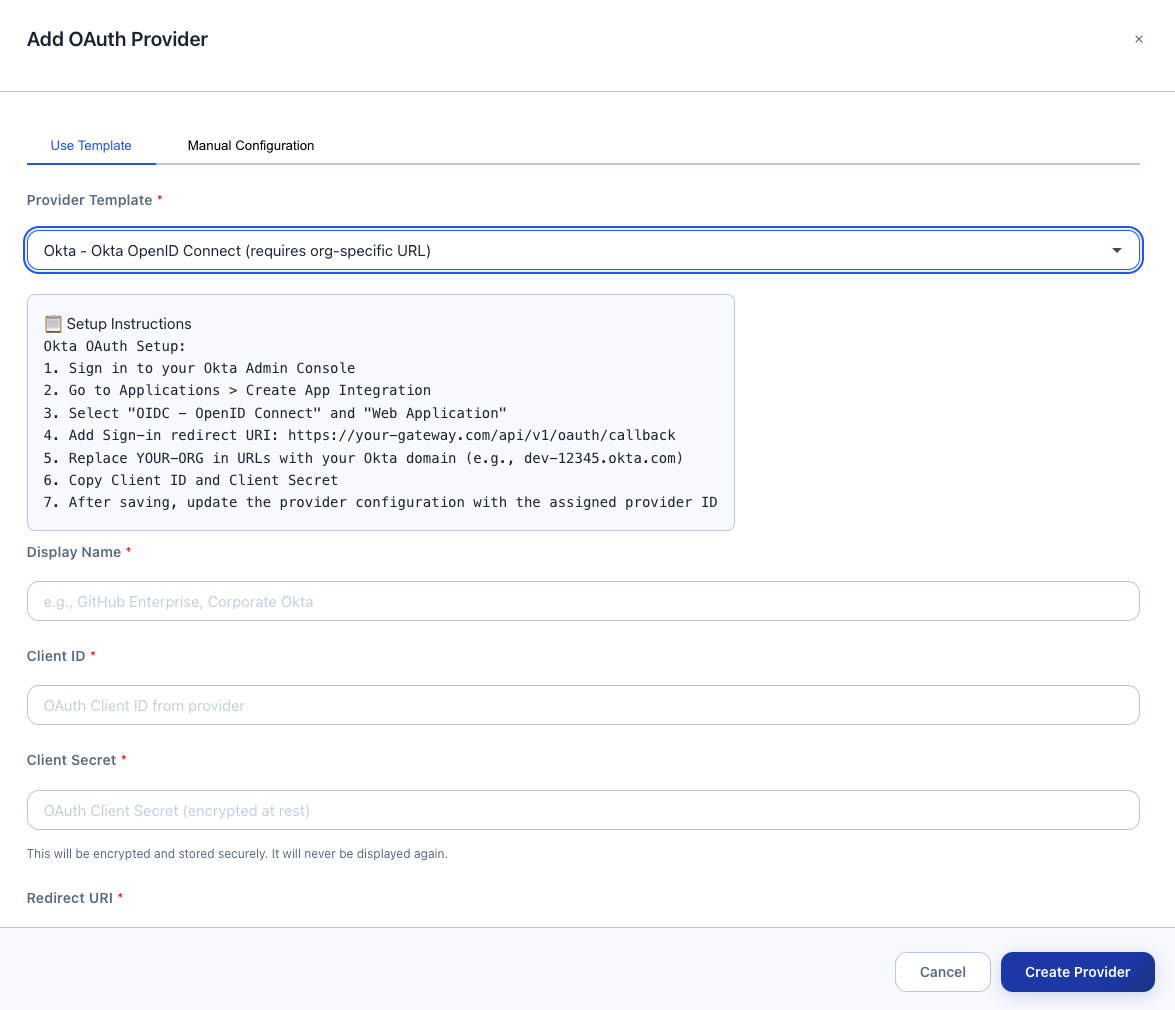Click the Client ID input field
The height and width of the screenshot is (1010, 1175).
click(x=583, y=705)
